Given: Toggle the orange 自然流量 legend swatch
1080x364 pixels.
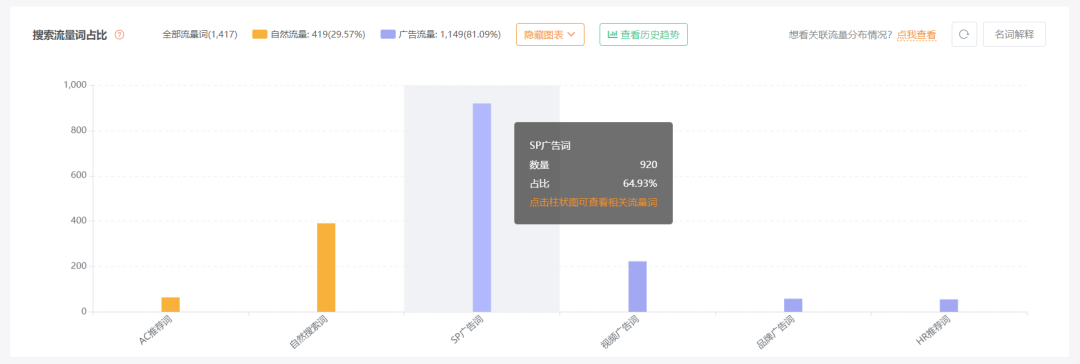Looking at the screenshot, I should coord(260,34).
